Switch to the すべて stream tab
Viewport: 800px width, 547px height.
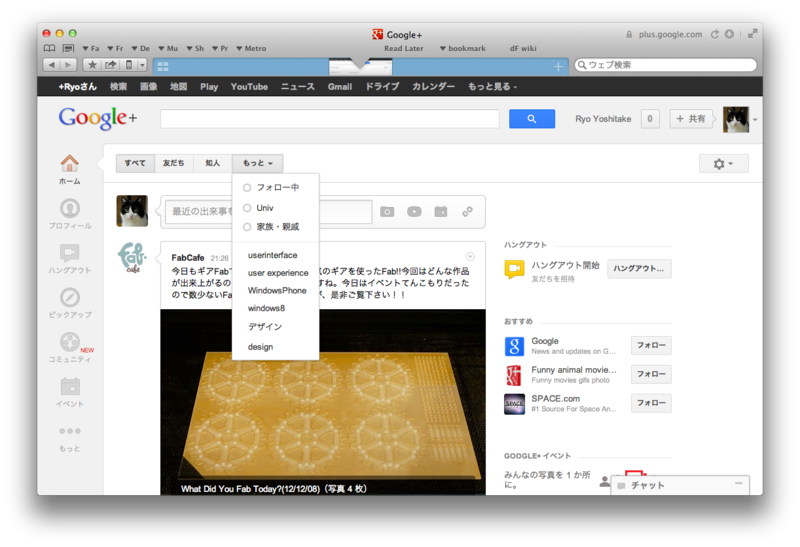135,163
